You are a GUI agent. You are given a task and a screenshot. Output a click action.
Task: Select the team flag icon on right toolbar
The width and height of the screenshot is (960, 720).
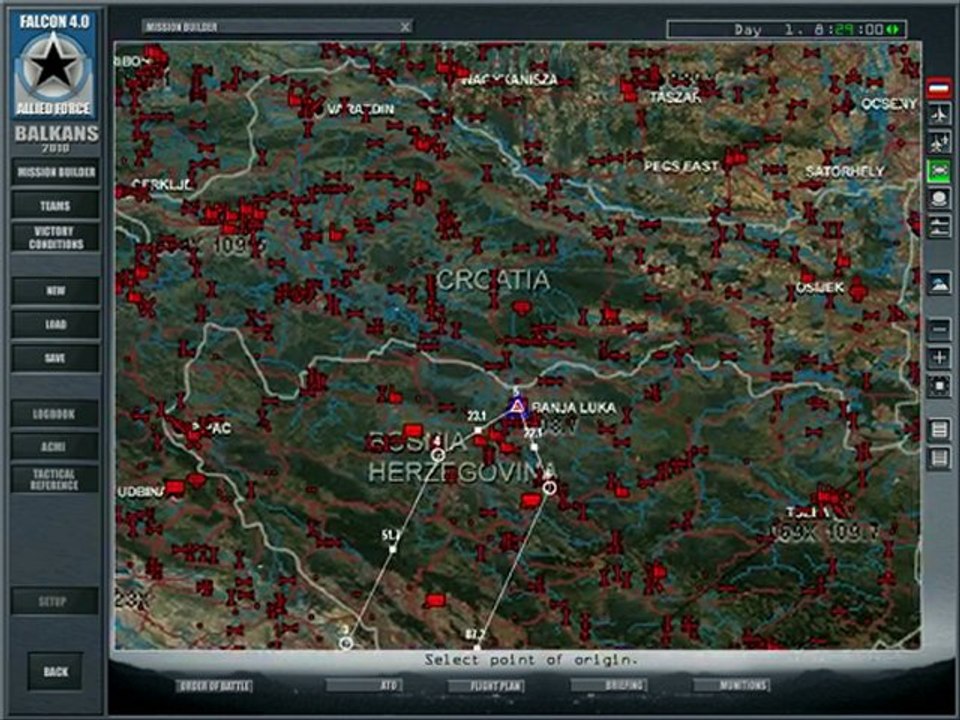pos(939,89)
